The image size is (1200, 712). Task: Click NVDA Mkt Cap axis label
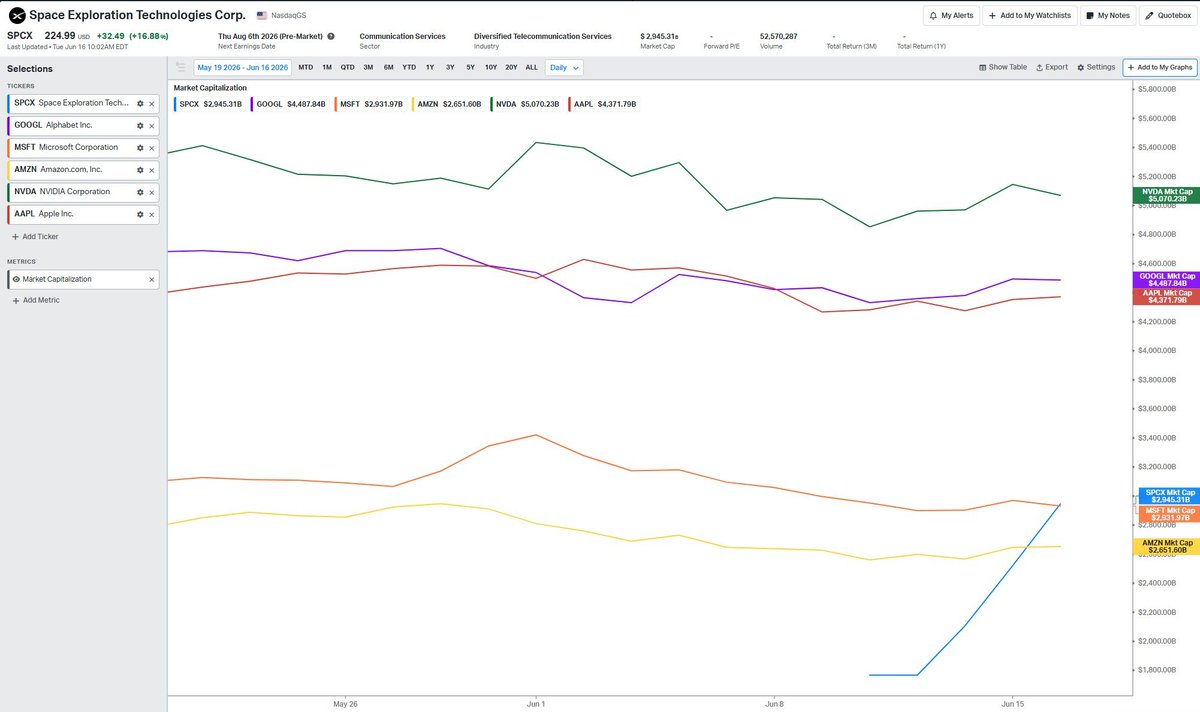(1168, 195)
